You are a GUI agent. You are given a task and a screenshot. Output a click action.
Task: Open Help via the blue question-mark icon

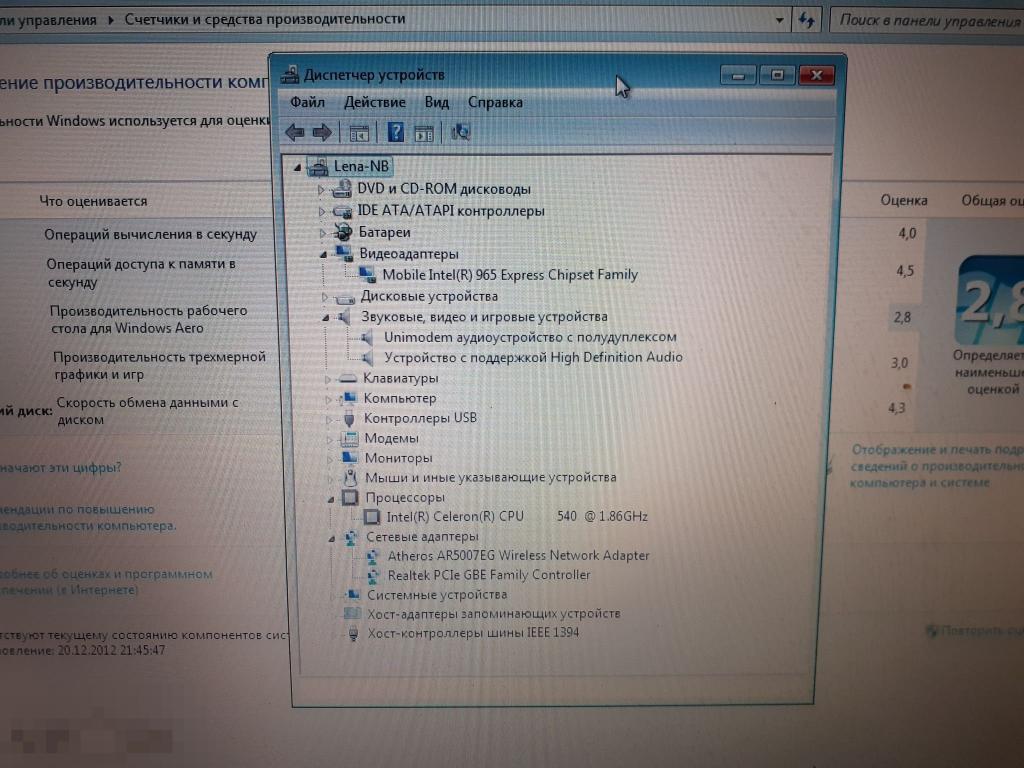[x=395, y=133]
